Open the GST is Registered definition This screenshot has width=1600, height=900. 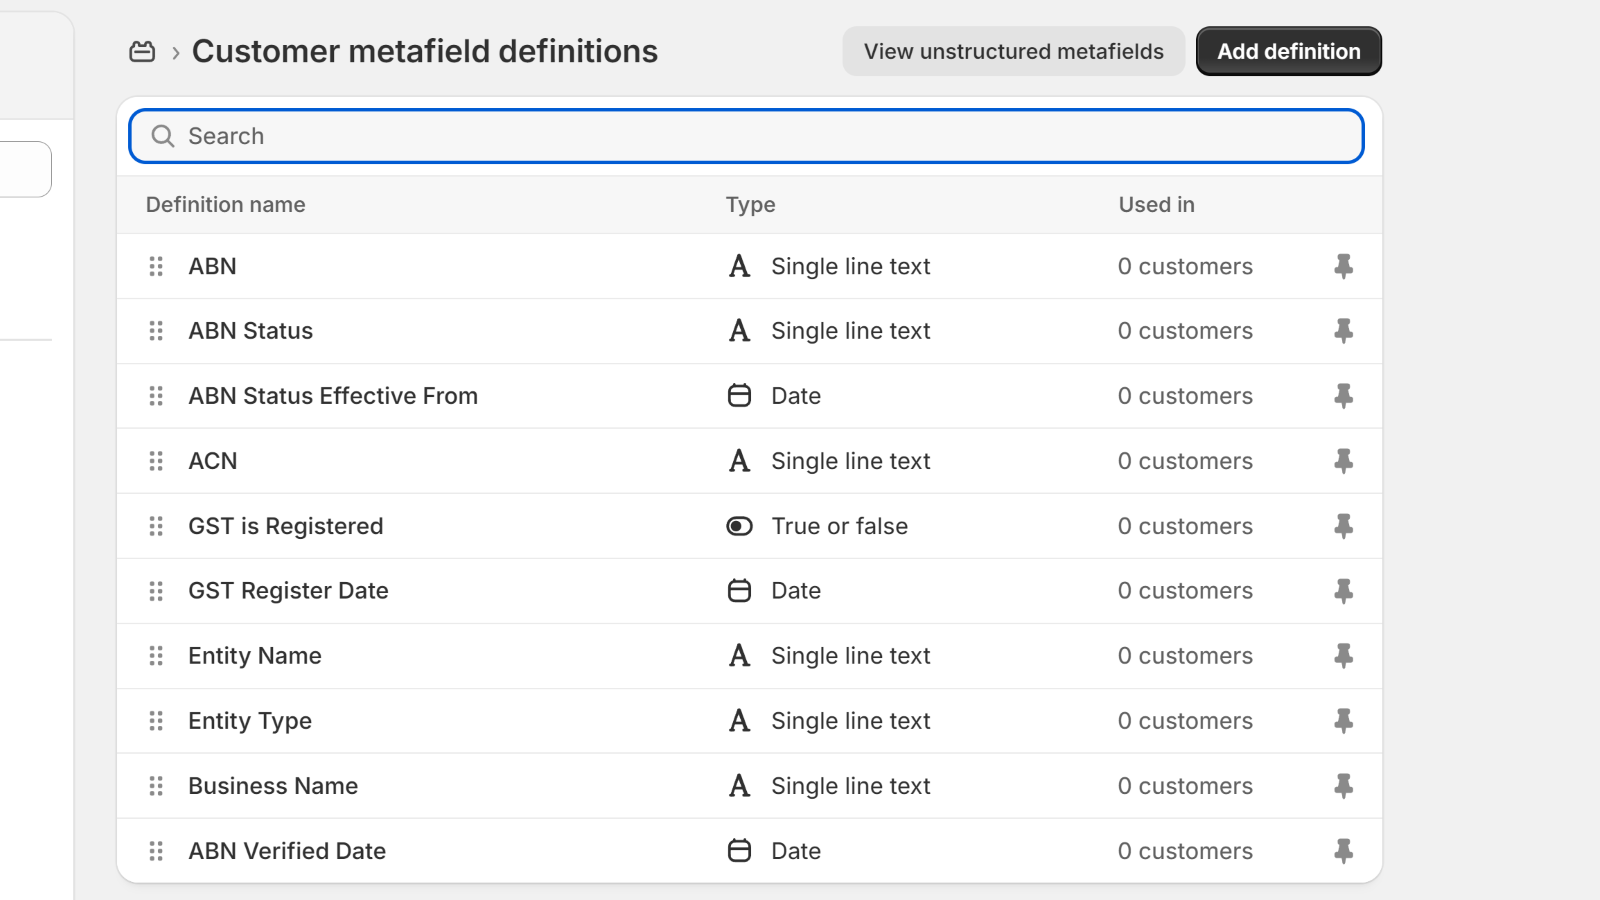click(x=286, y=526)
